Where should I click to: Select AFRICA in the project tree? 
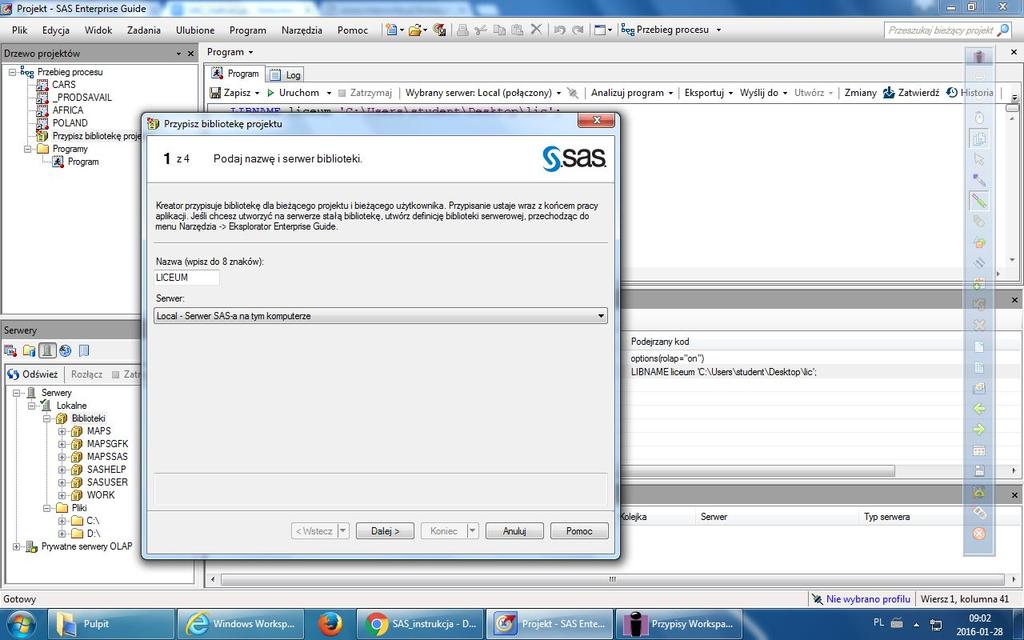[x=68, y=110]
